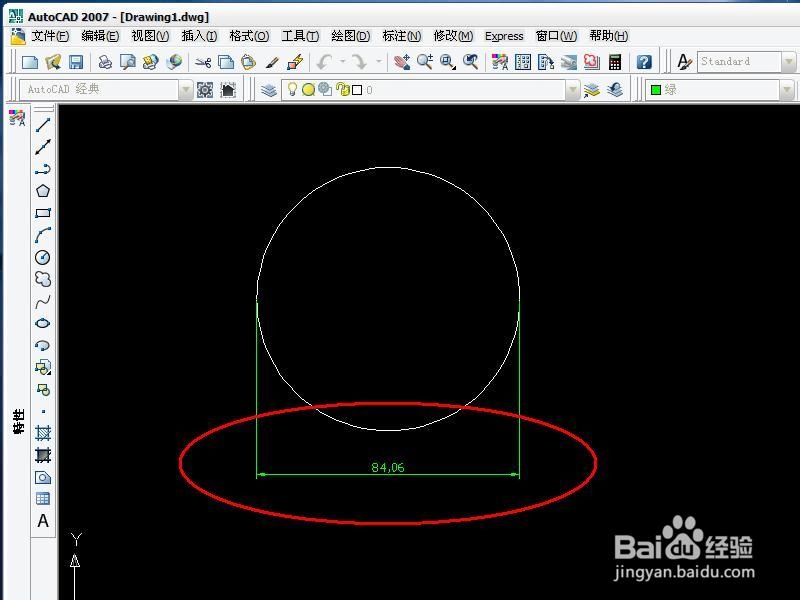800x600 pixels.
Task: Open the redo history dropdown arrow
Action: 379,62
